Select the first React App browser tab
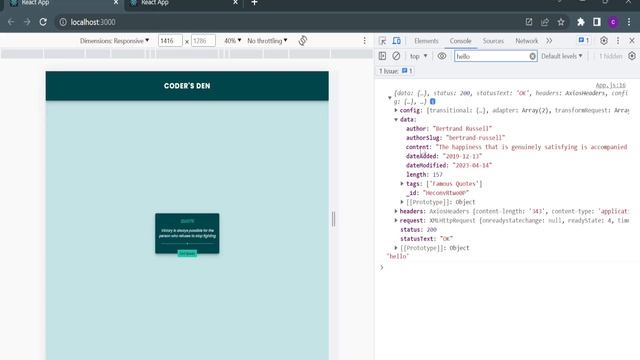 click(x=63, y=3)
